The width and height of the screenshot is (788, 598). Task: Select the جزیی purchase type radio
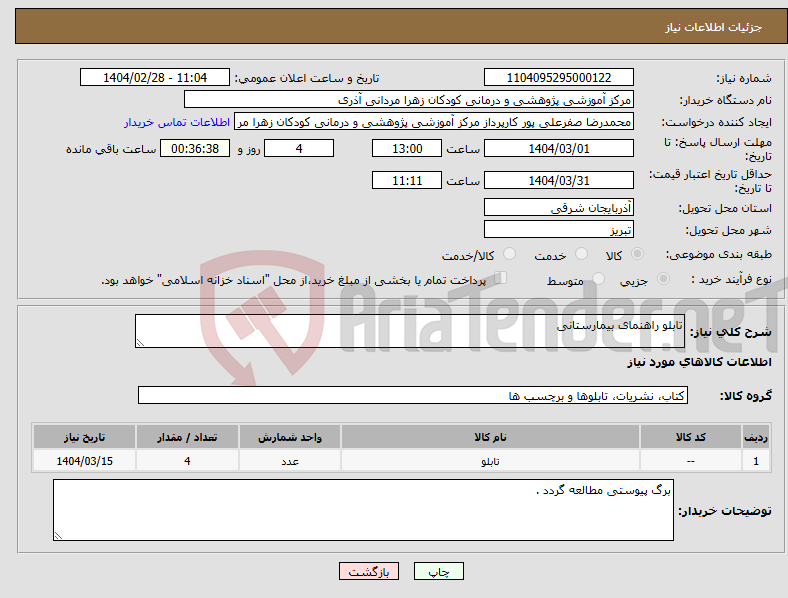663,278
